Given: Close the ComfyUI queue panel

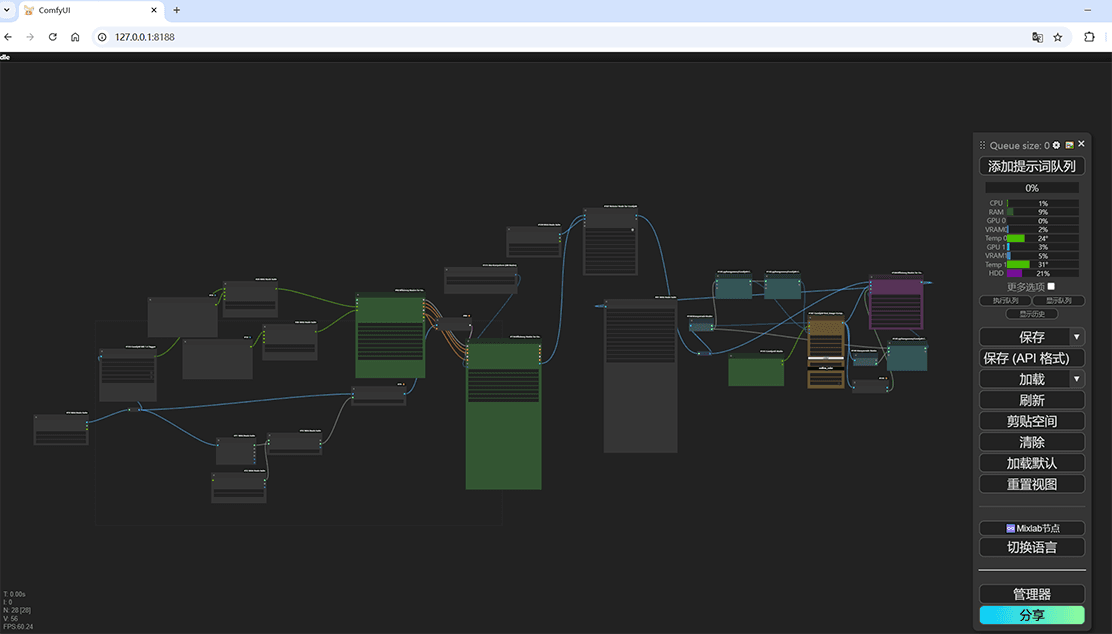Looking at the screenshot, I should point(1081,144).
